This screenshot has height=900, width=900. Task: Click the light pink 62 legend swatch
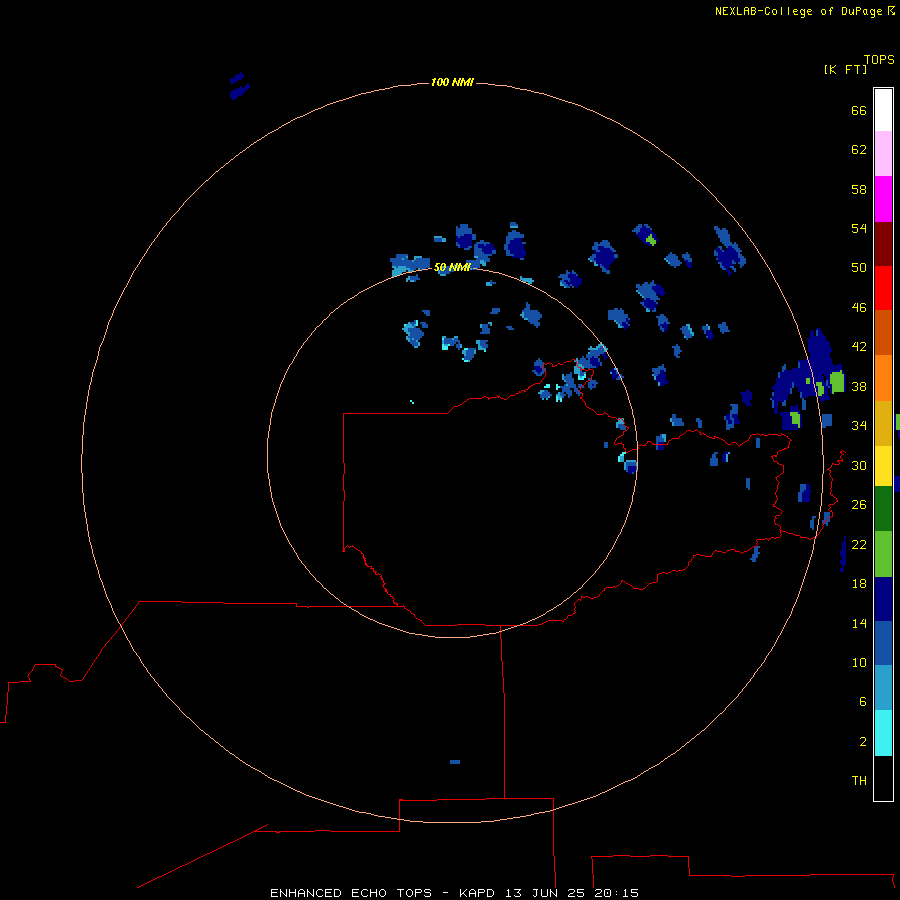click(x=883, y=153)
